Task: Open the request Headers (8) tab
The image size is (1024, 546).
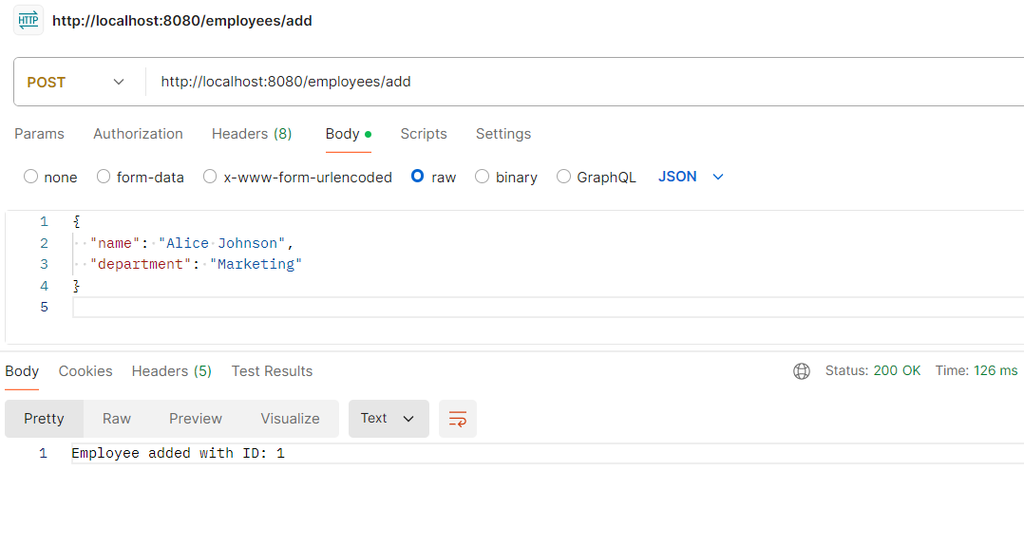Action: click(x=251, y=134)
